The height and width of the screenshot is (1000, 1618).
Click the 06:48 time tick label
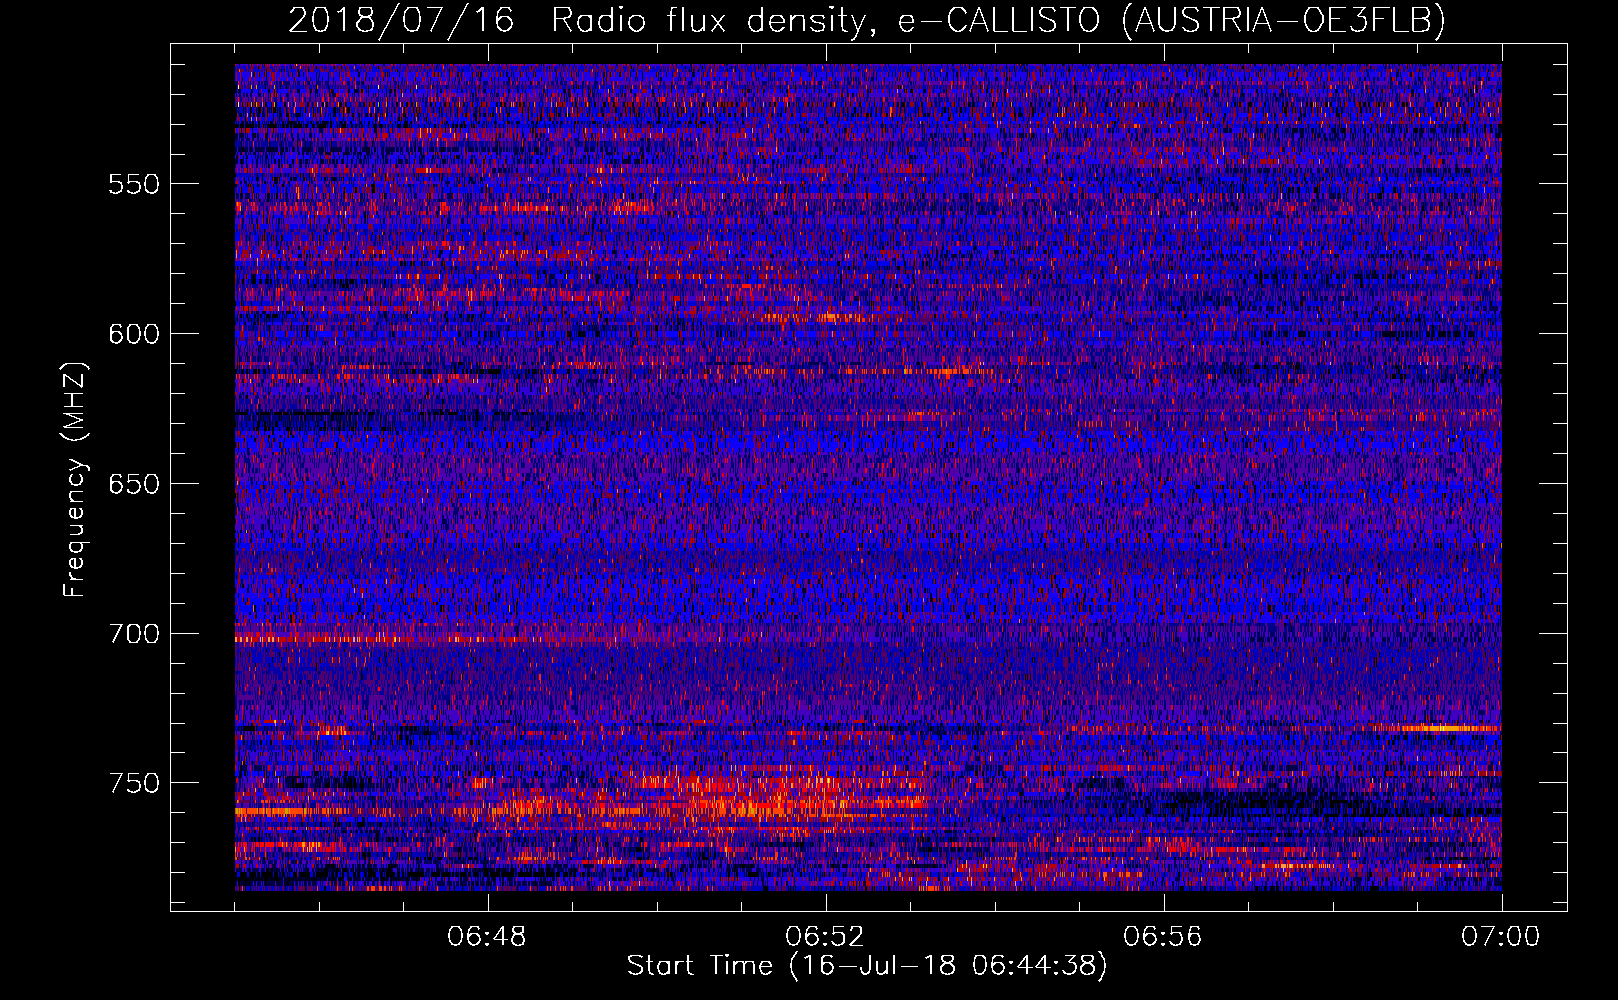tap(487, 937)
